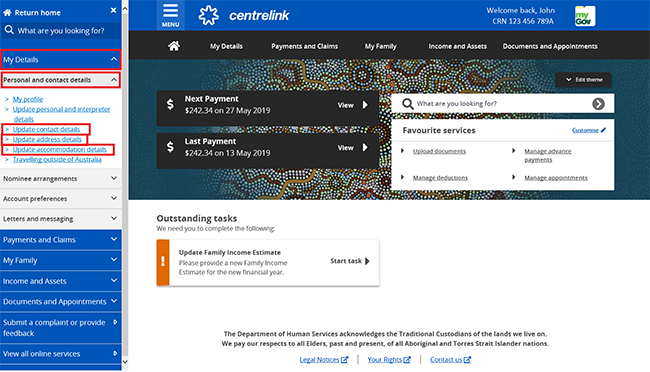Open the My profile link
The width and height of the screenshot is (650, 372).
click(x=28, y=99)
